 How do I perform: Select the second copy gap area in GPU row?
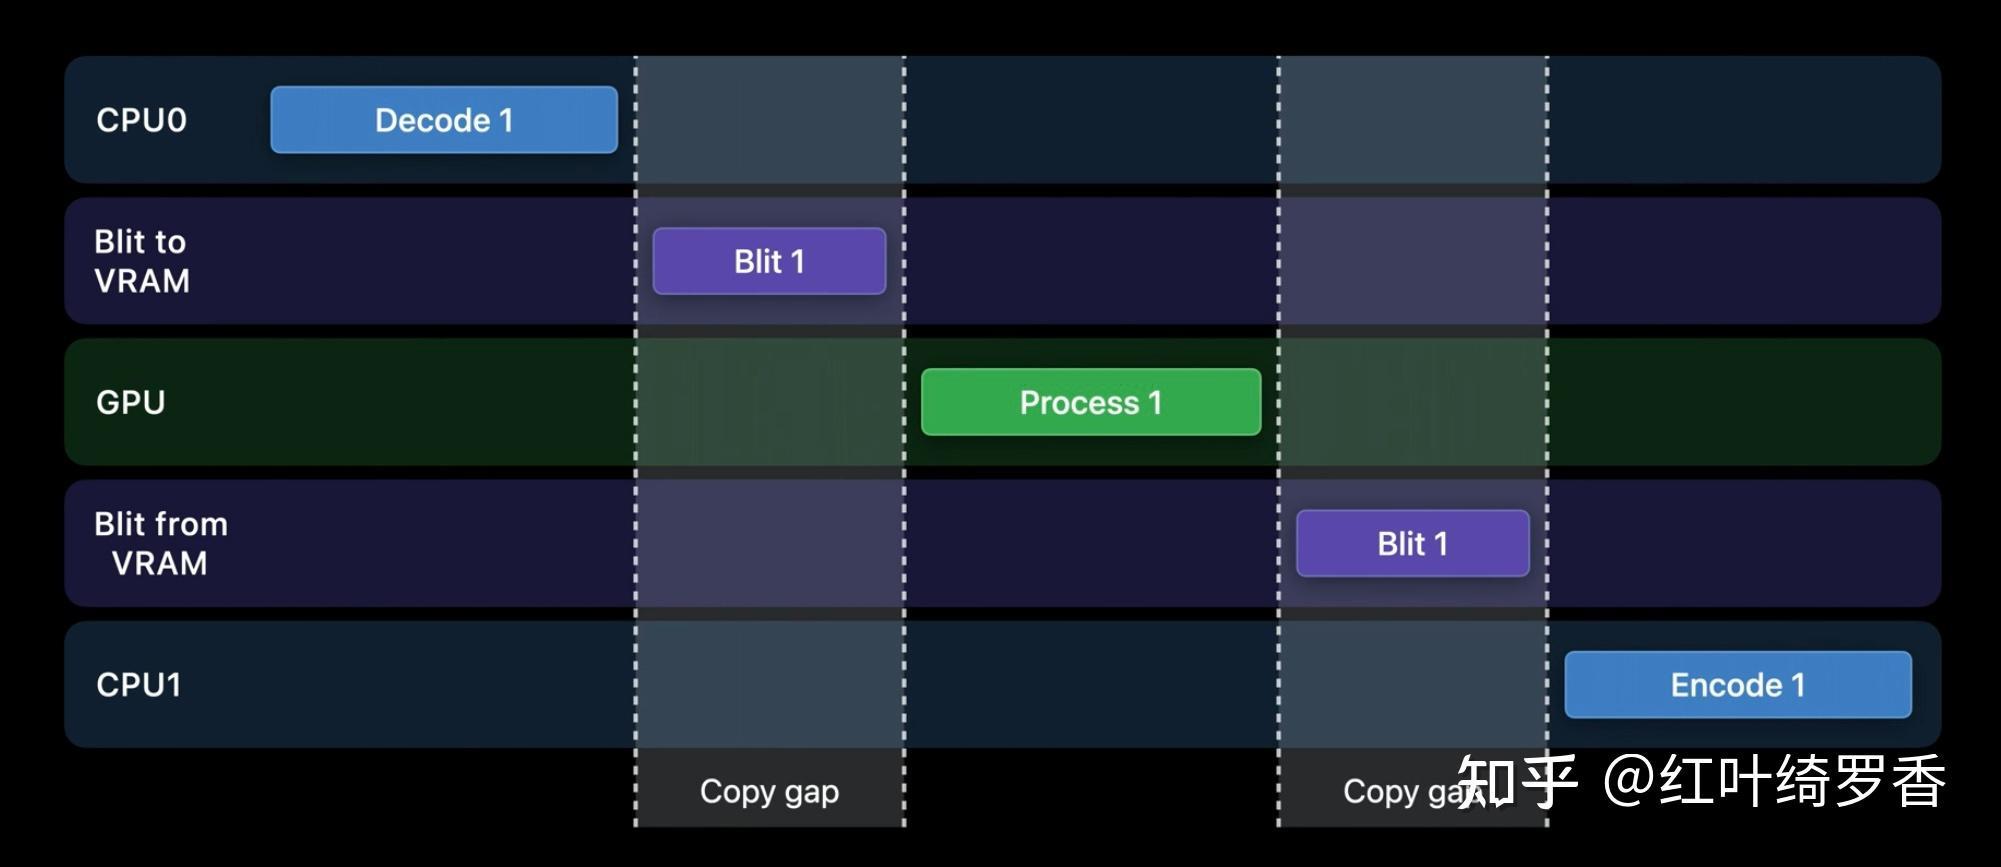point(1412,402)
